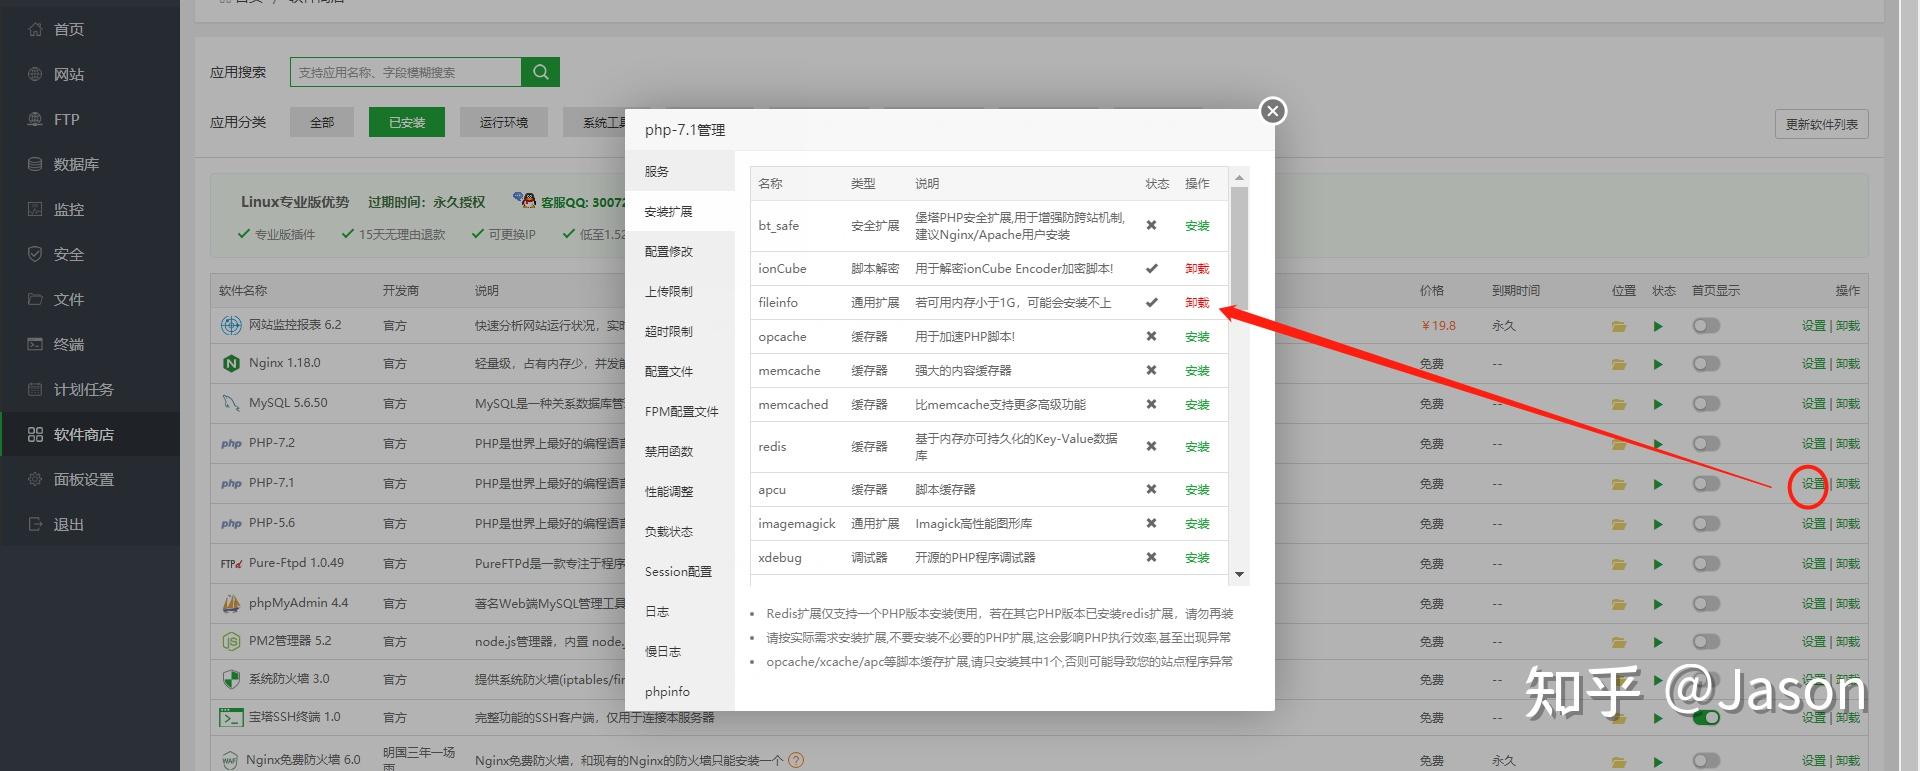Toggle homepage display for phpMyAdmin 4.4
This screenshot has height=771, width=1920.
click(x=1706, y=603)
